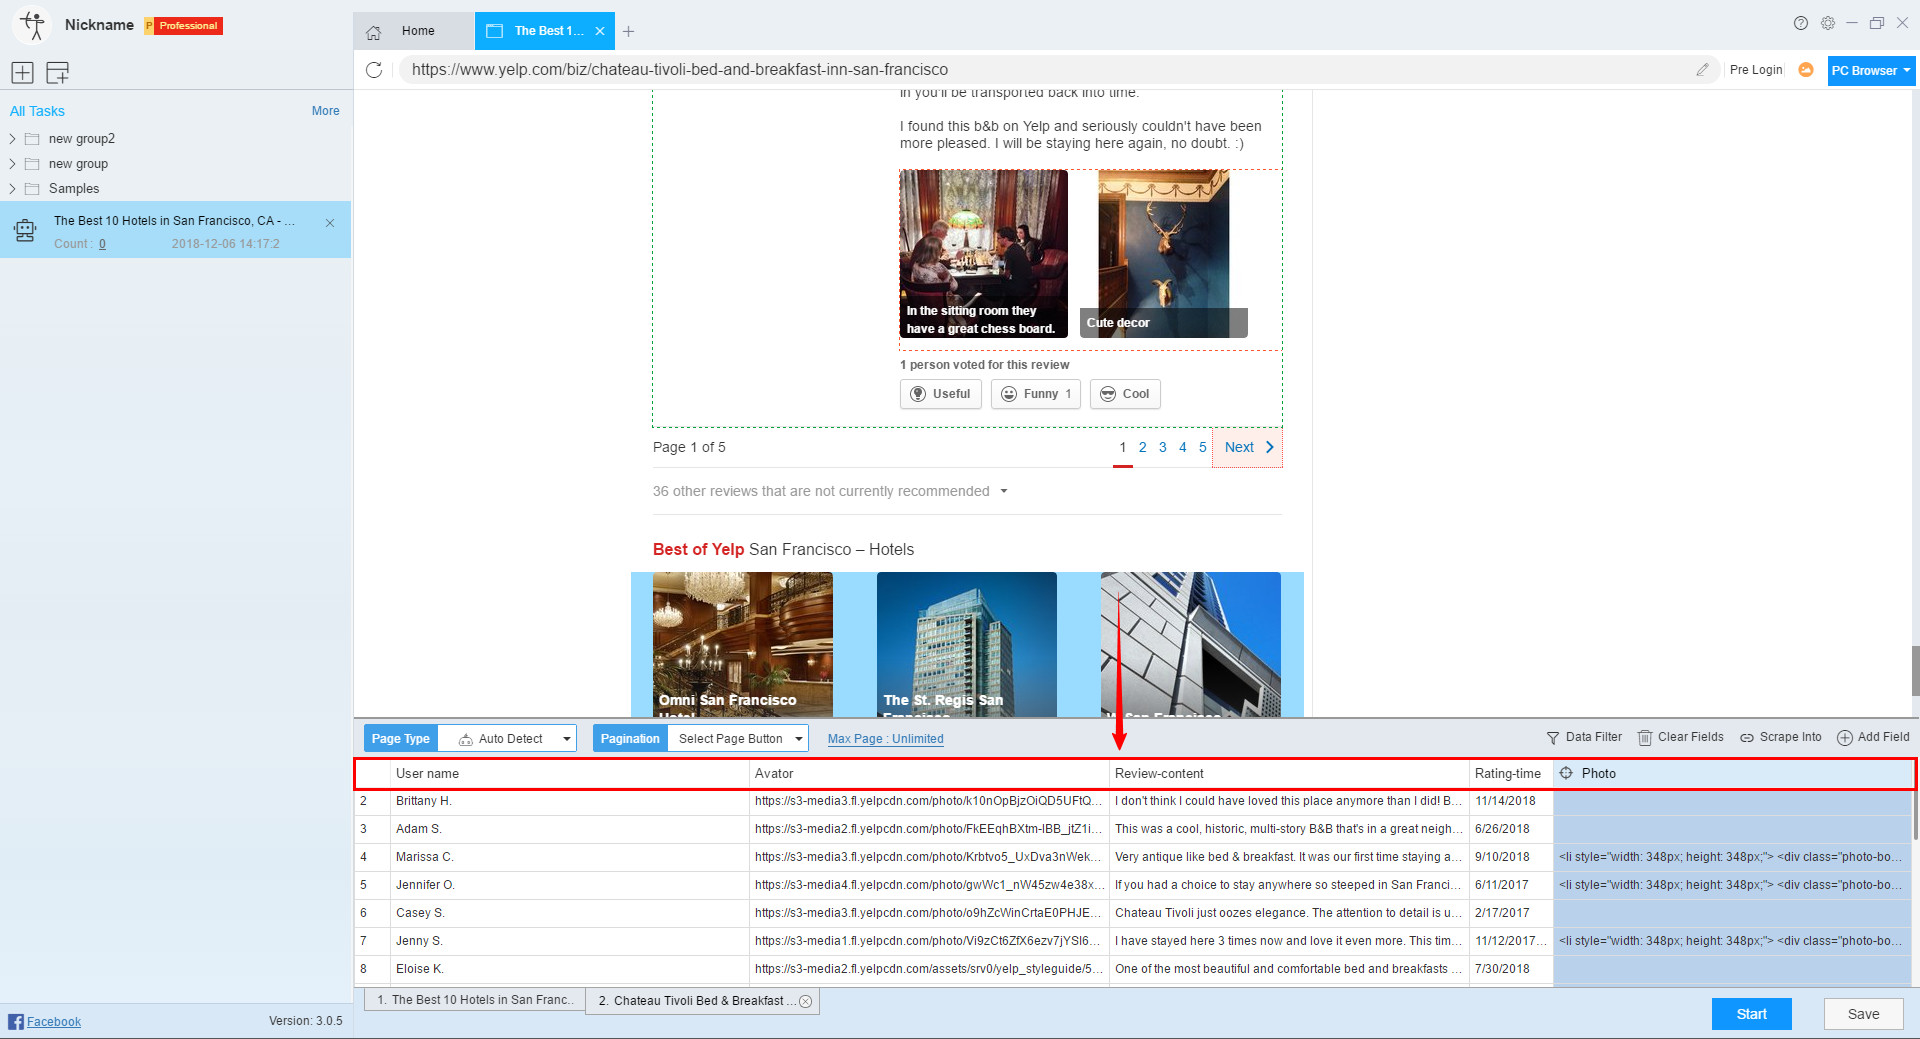Close the 'The Best 1...' browser tab
Screen dimensions: 1920x1039
tap(600, 32)
